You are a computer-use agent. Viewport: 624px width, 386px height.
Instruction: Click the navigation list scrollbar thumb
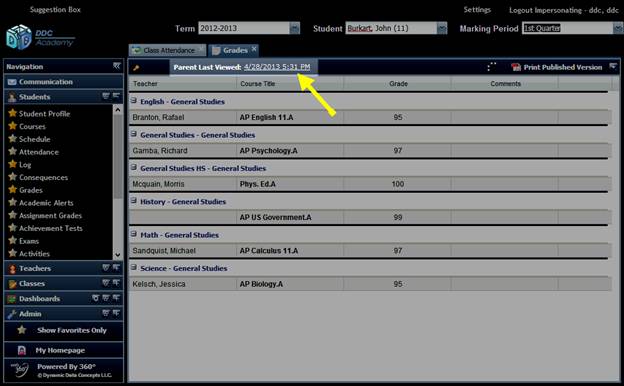(118, 157)
